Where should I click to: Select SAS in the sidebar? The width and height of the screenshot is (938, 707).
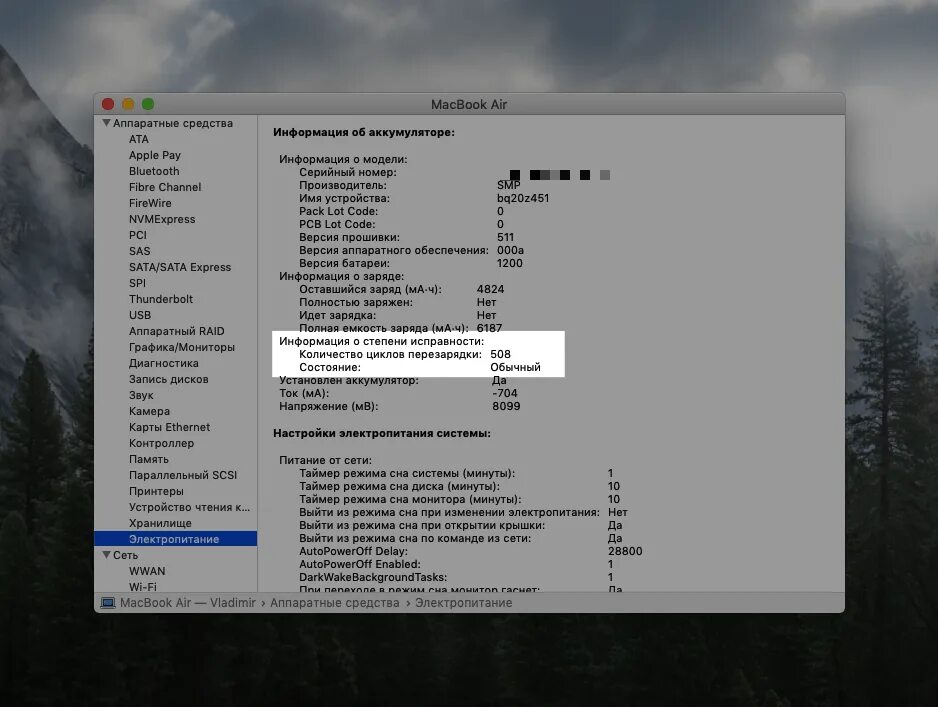[139, 251]
